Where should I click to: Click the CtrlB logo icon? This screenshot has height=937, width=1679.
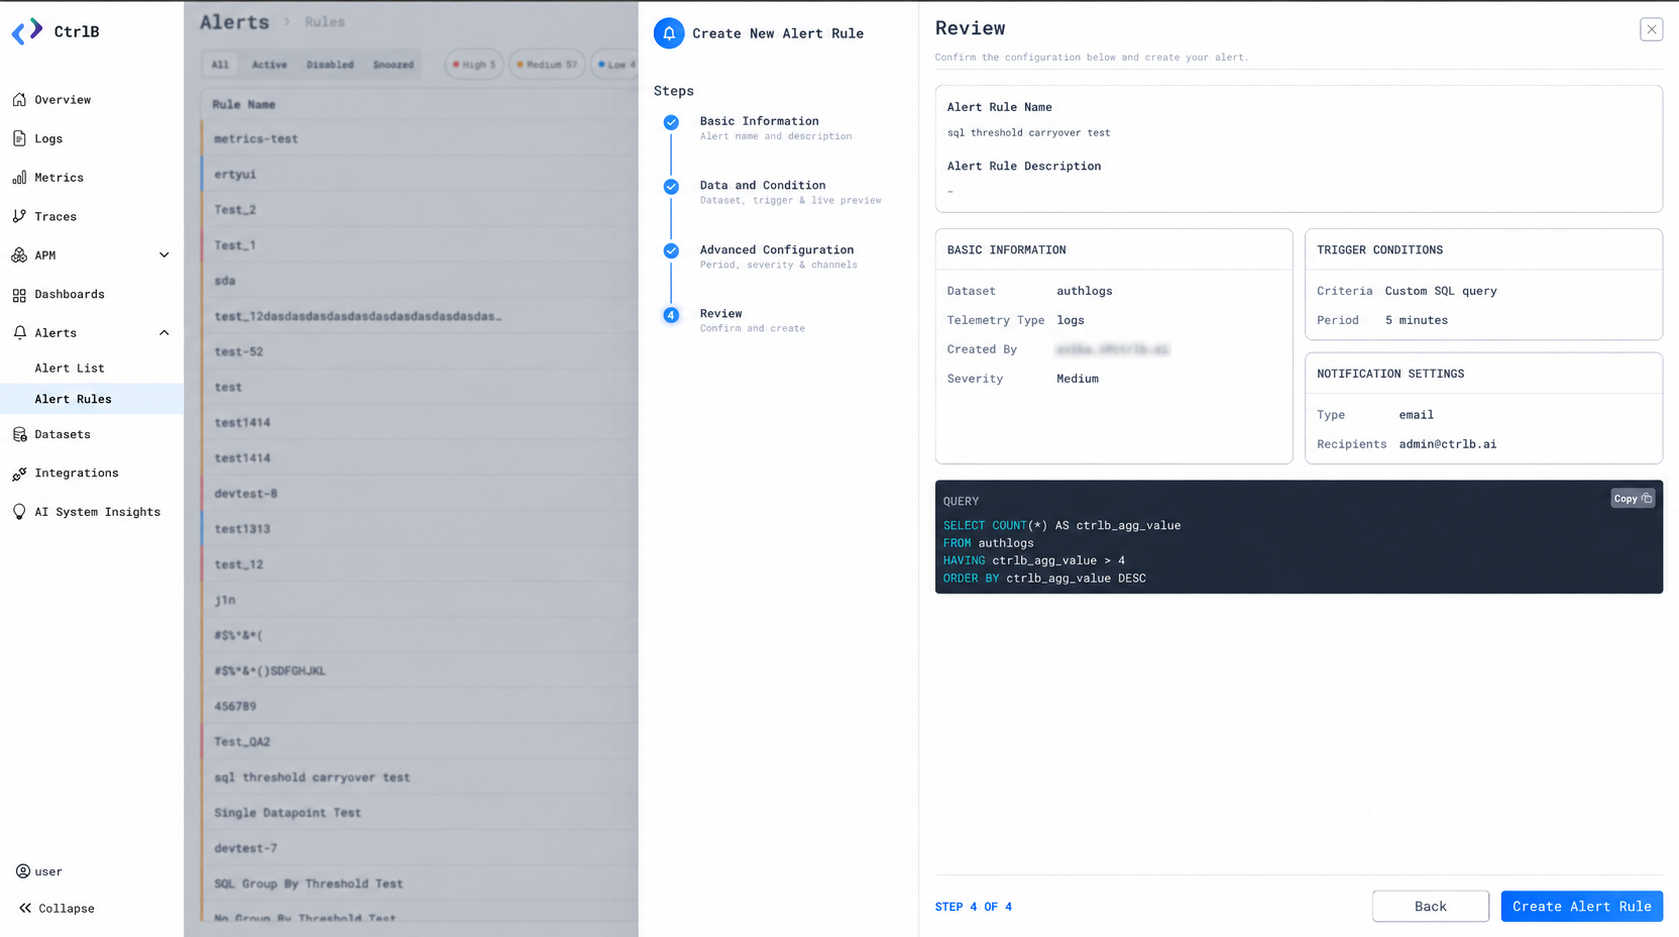pyautogui.click(x=27, y=31)
